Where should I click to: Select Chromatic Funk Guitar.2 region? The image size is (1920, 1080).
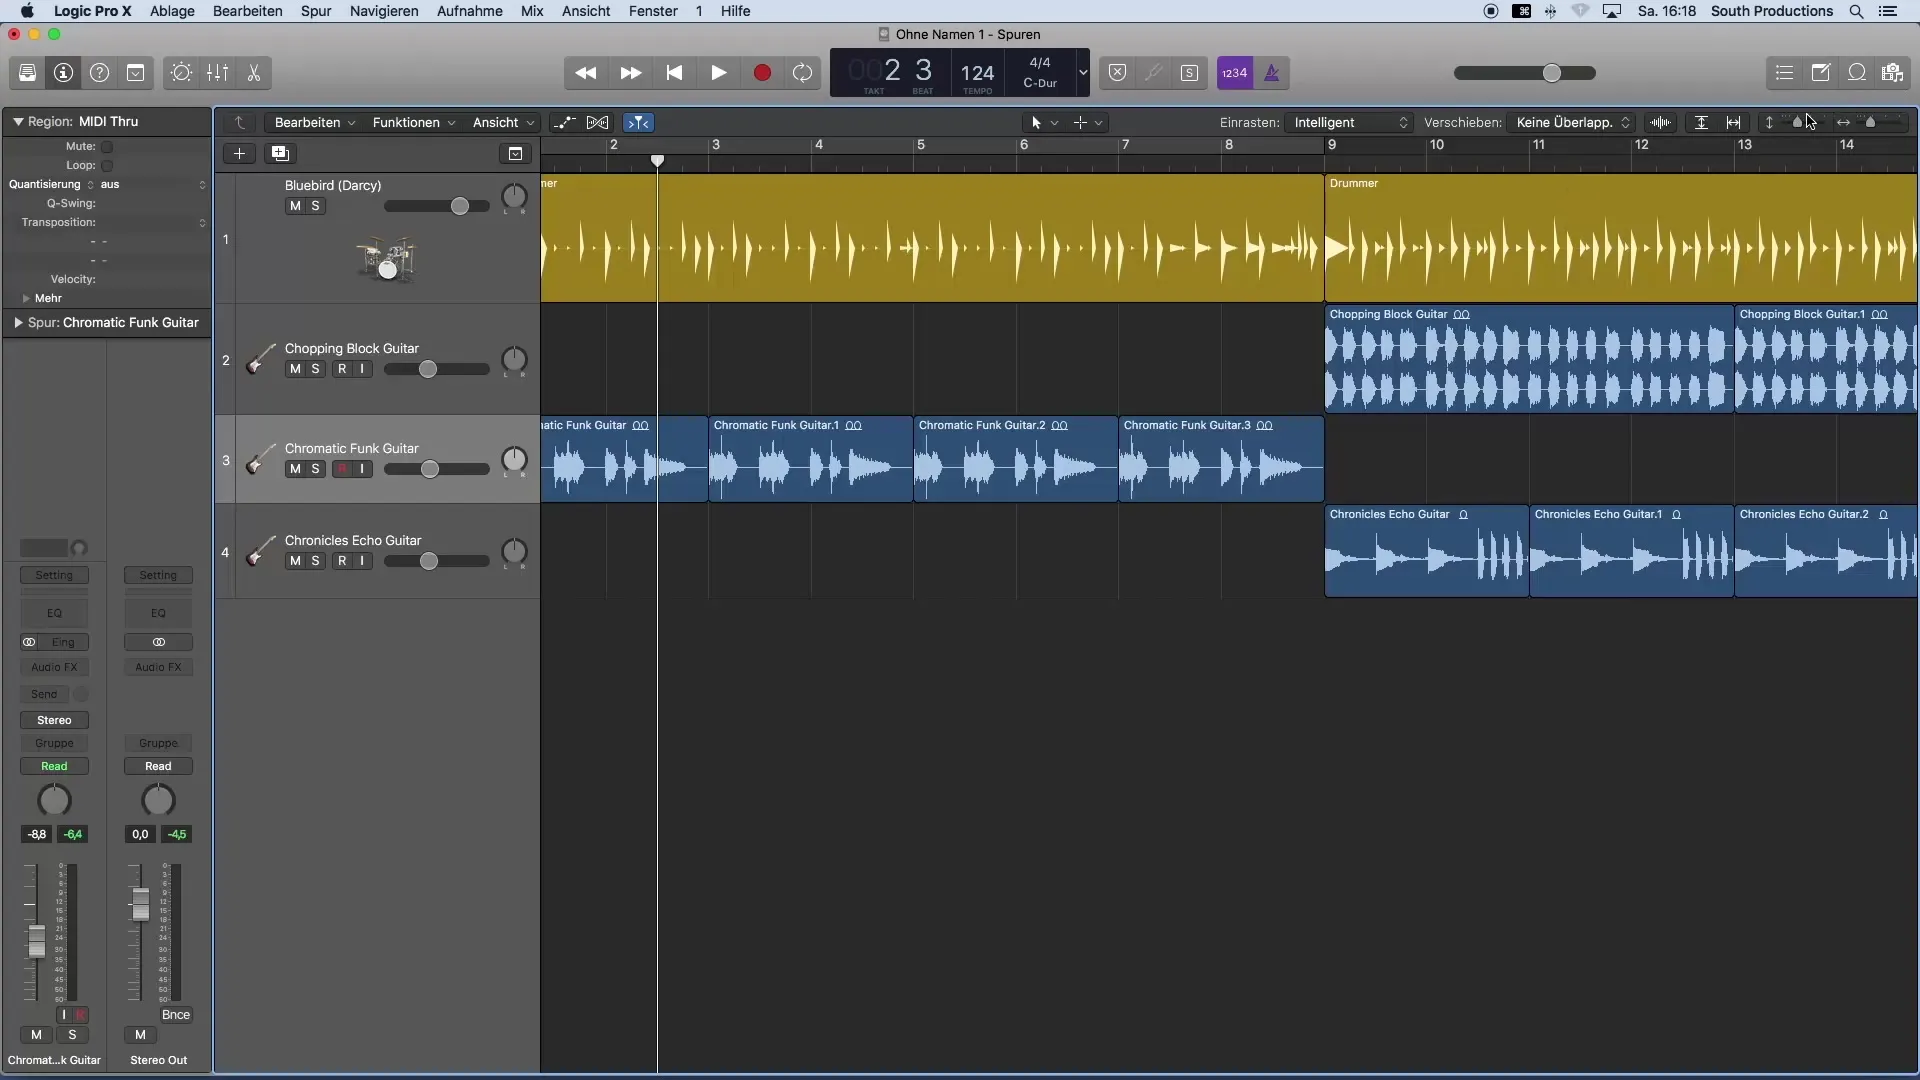coord(1015,459)
